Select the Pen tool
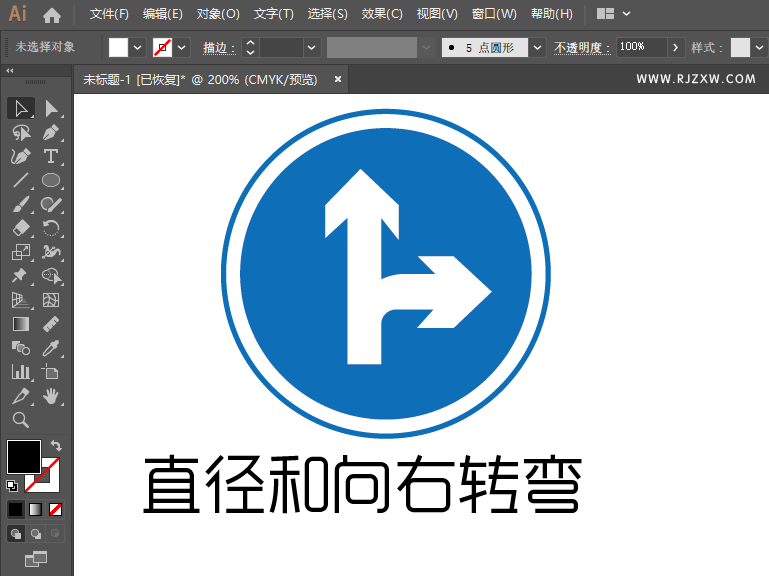Image resolution: width=769 pixels, height=576 pixels. 51,132
